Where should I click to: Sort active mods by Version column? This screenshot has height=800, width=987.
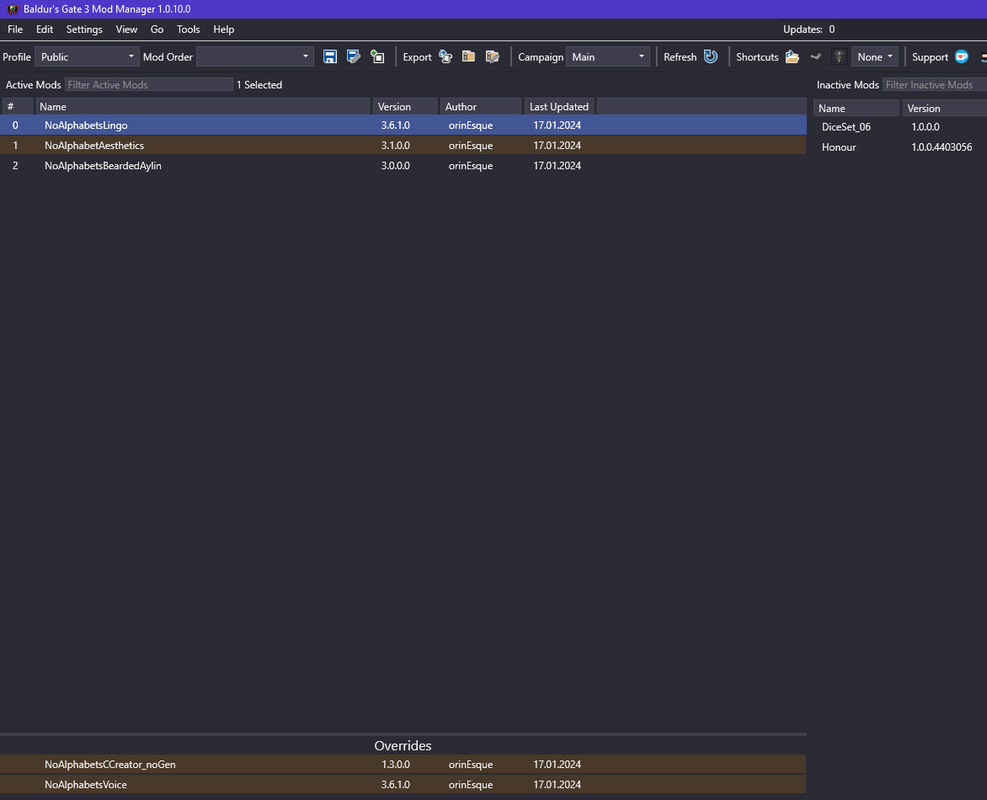coord(405,106)
